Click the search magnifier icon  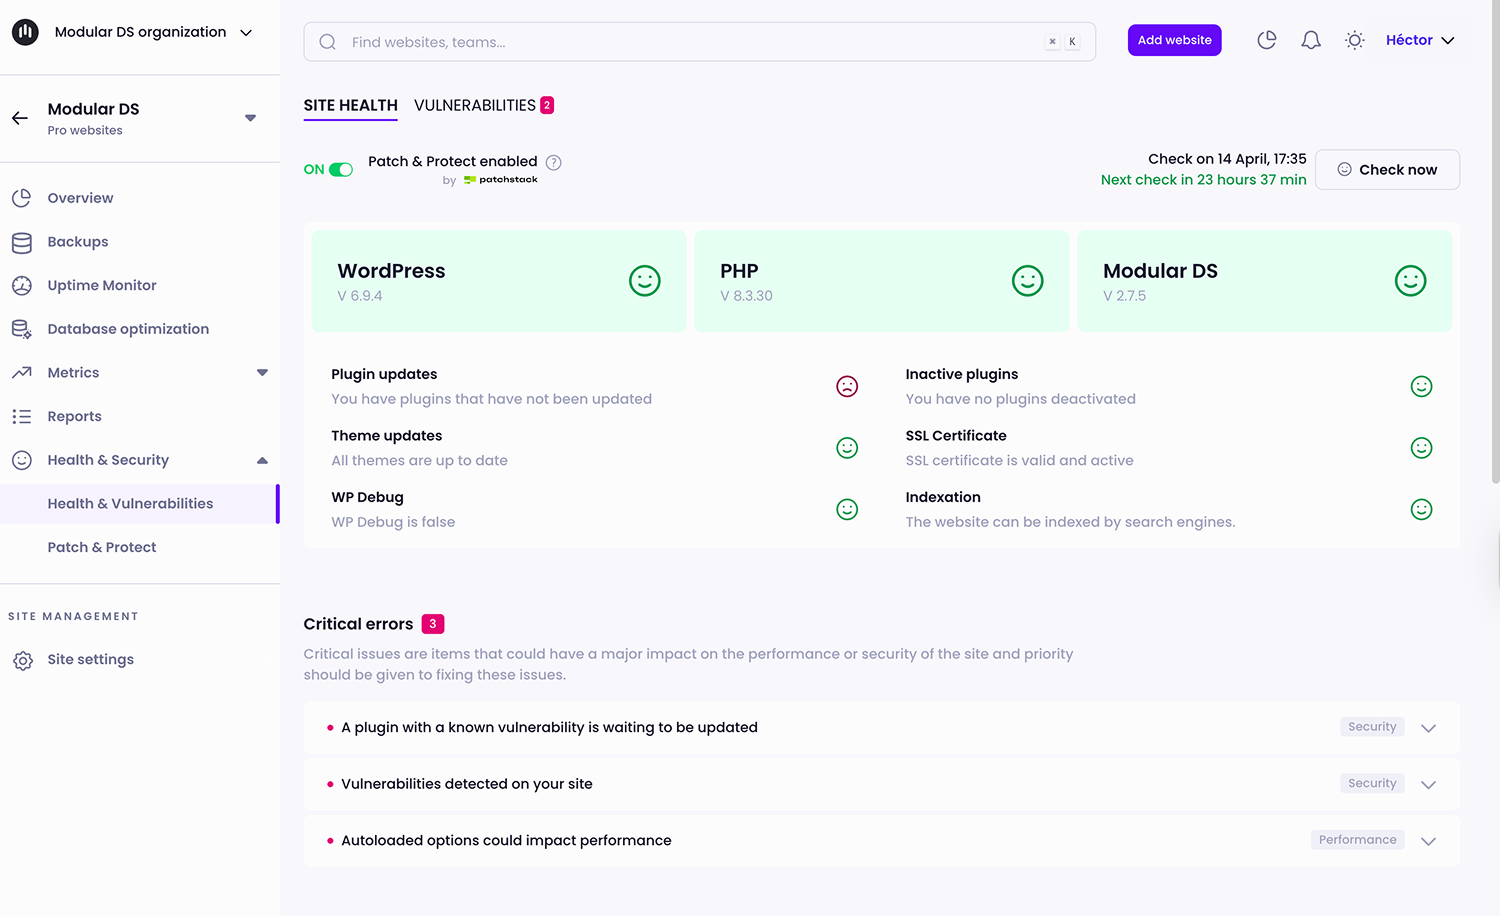tap(327, 42)
